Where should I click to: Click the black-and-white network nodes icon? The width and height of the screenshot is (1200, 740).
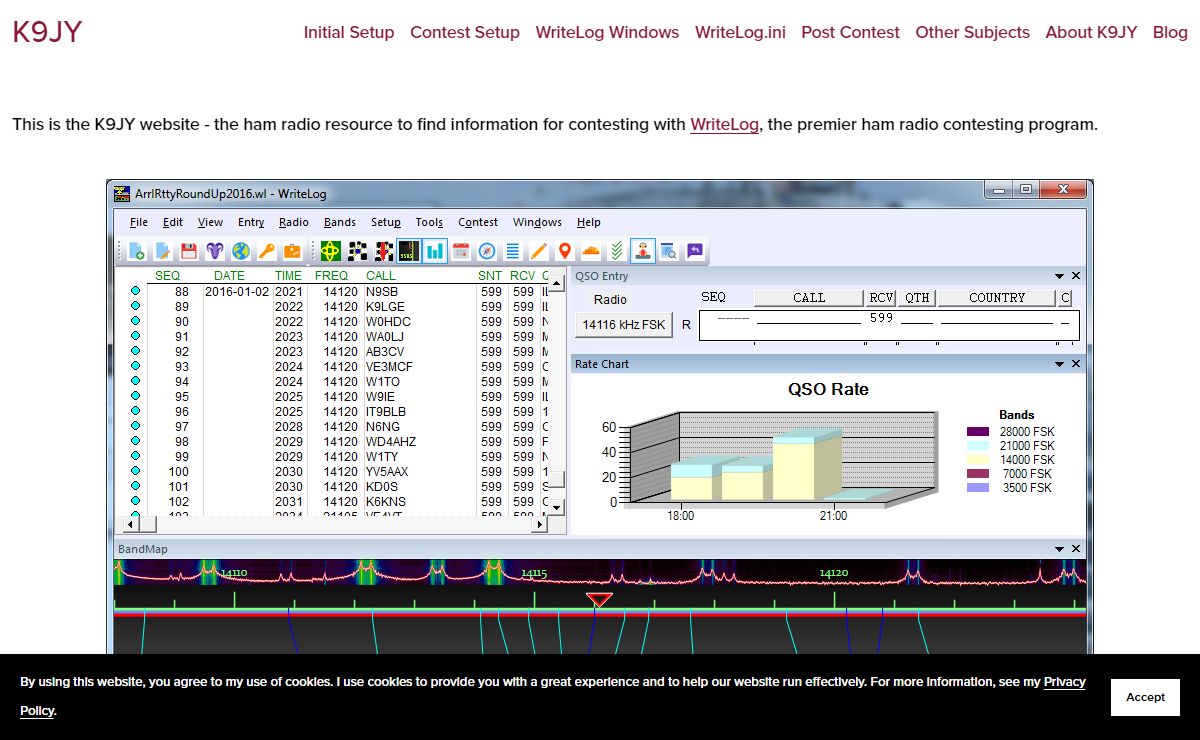pos(357,251)
